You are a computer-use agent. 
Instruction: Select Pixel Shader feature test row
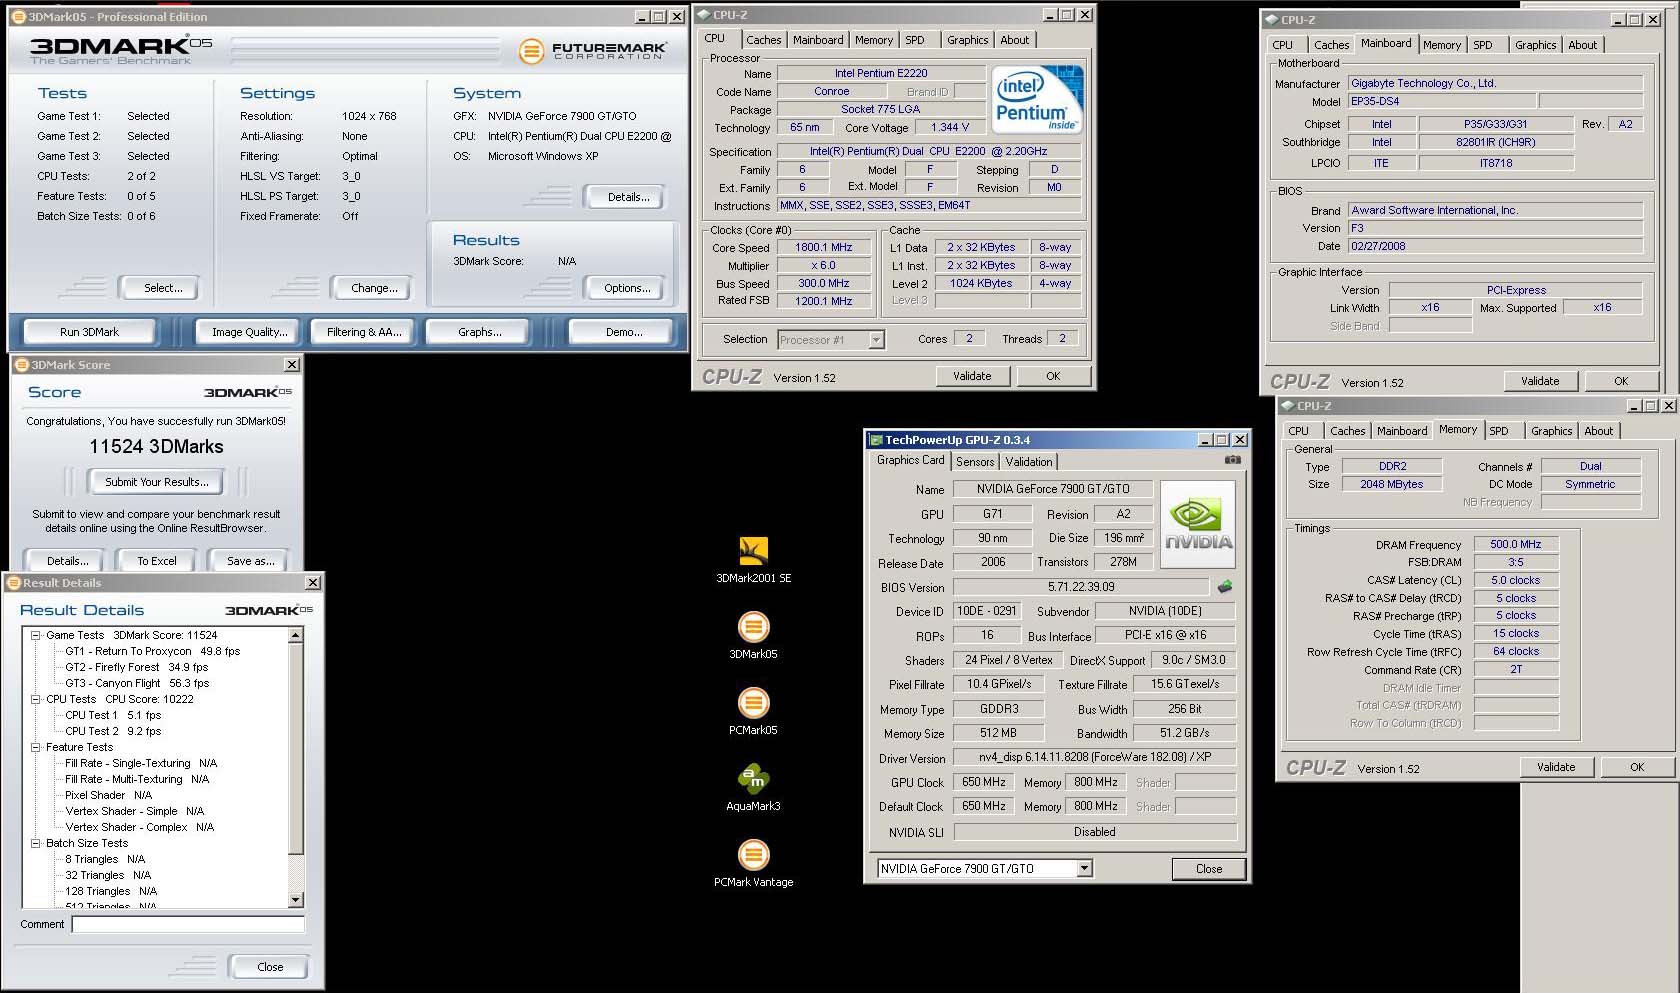[109, 795]
